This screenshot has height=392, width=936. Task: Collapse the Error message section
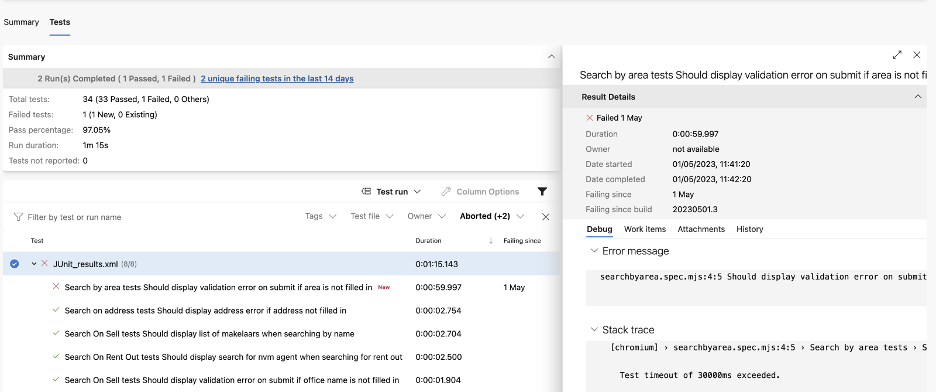click(594, 251)
